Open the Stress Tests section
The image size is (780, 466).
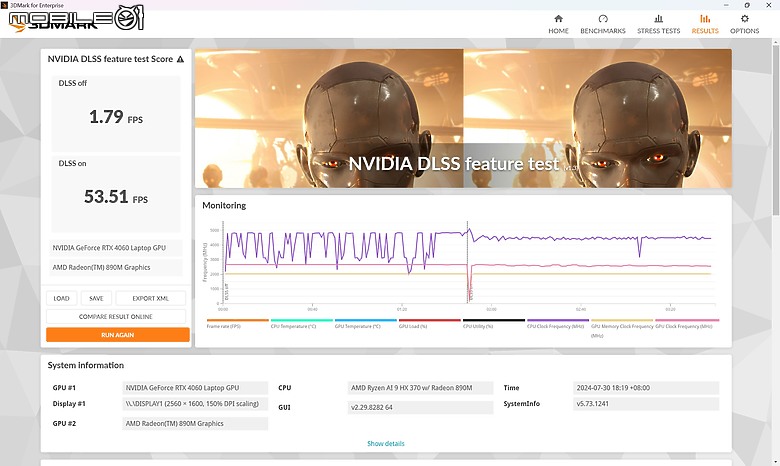point(659,24)
